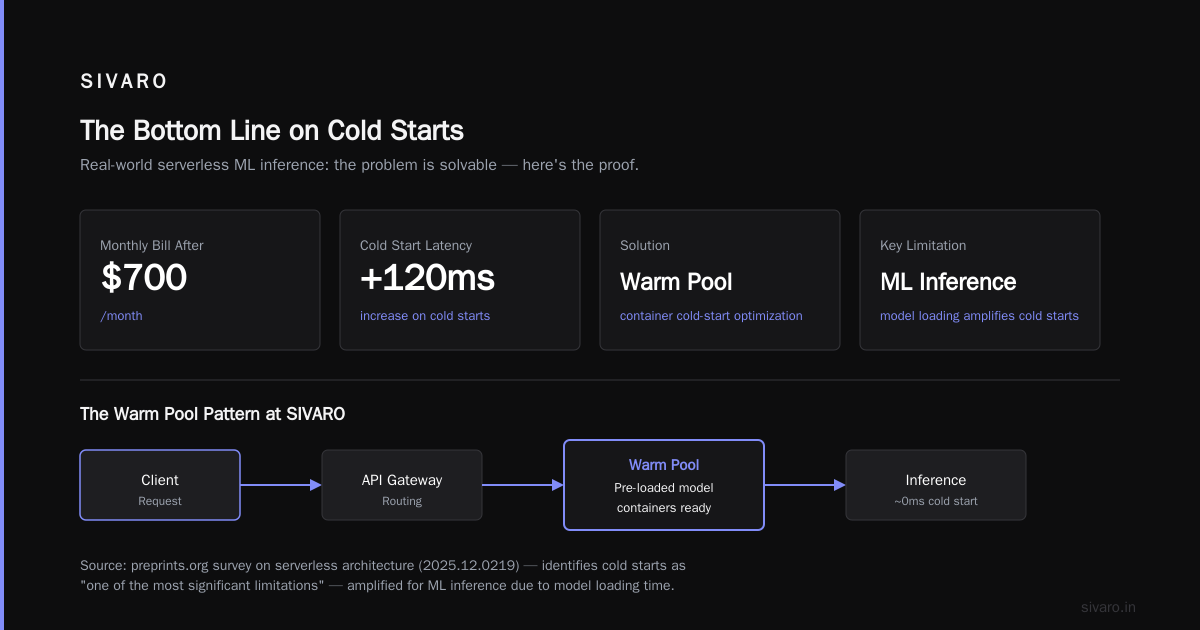Click the 'Key Limitation' label
This screenshot has height=630, width=1200.
coord(923,245)
